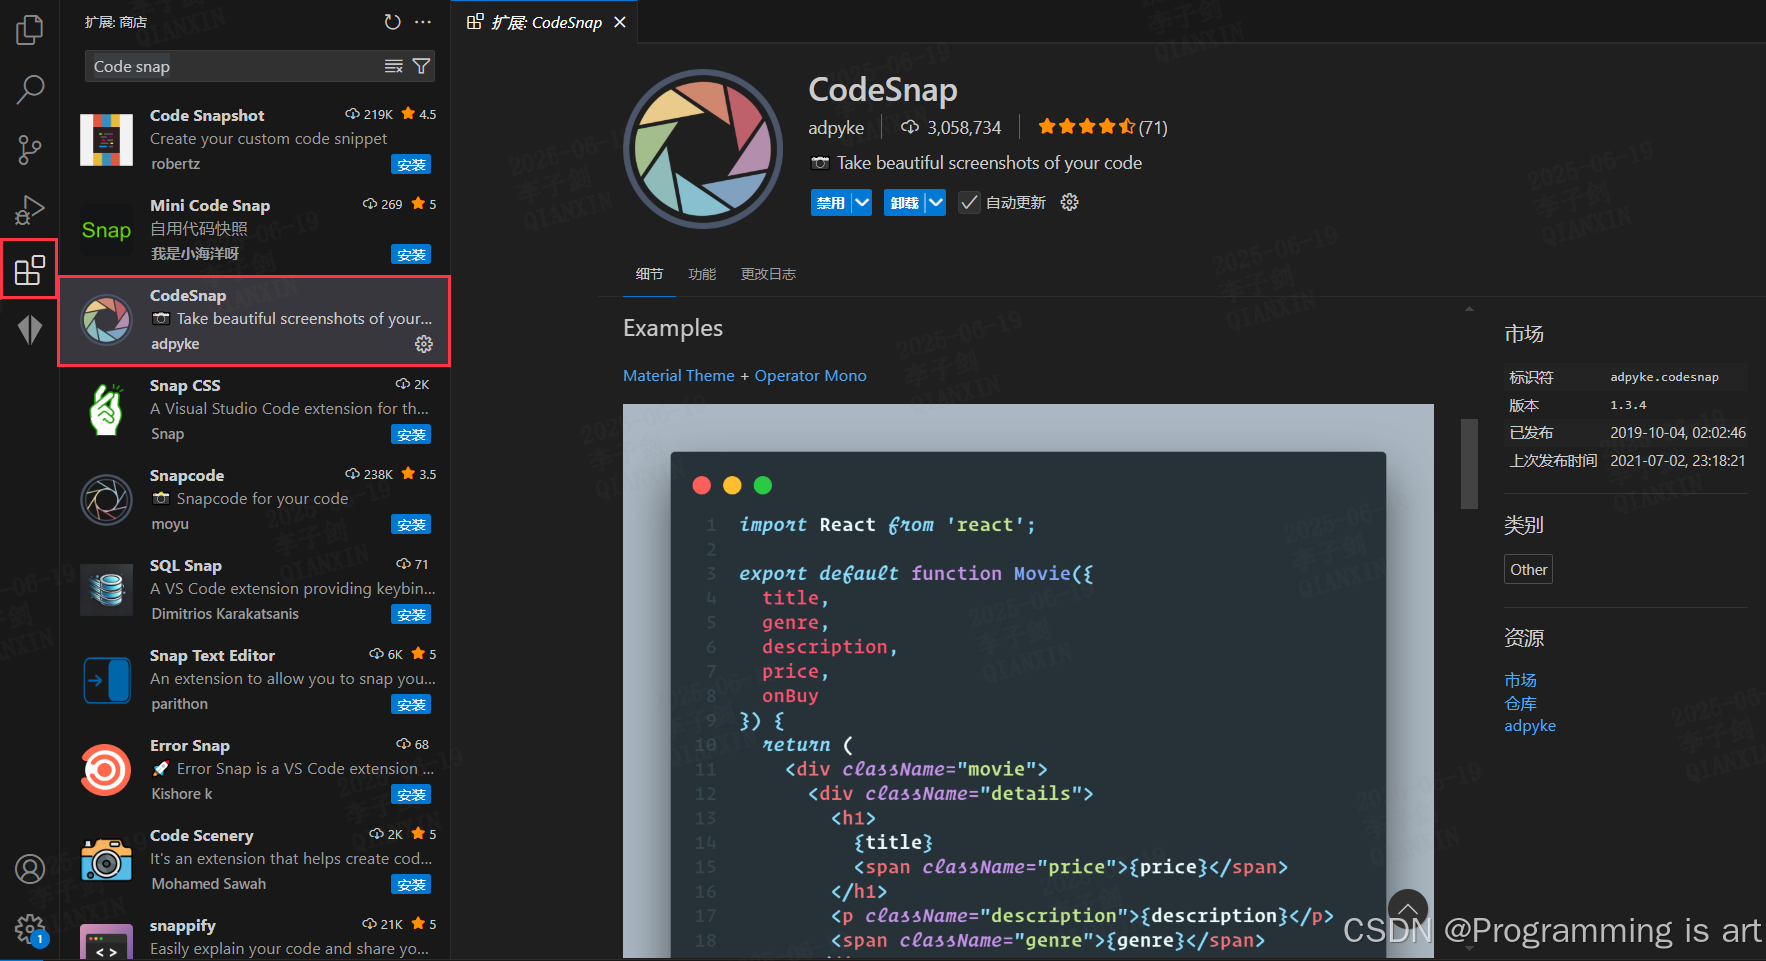
Task: Click the Code Snapshot extension icon
Action: (106, 140)
